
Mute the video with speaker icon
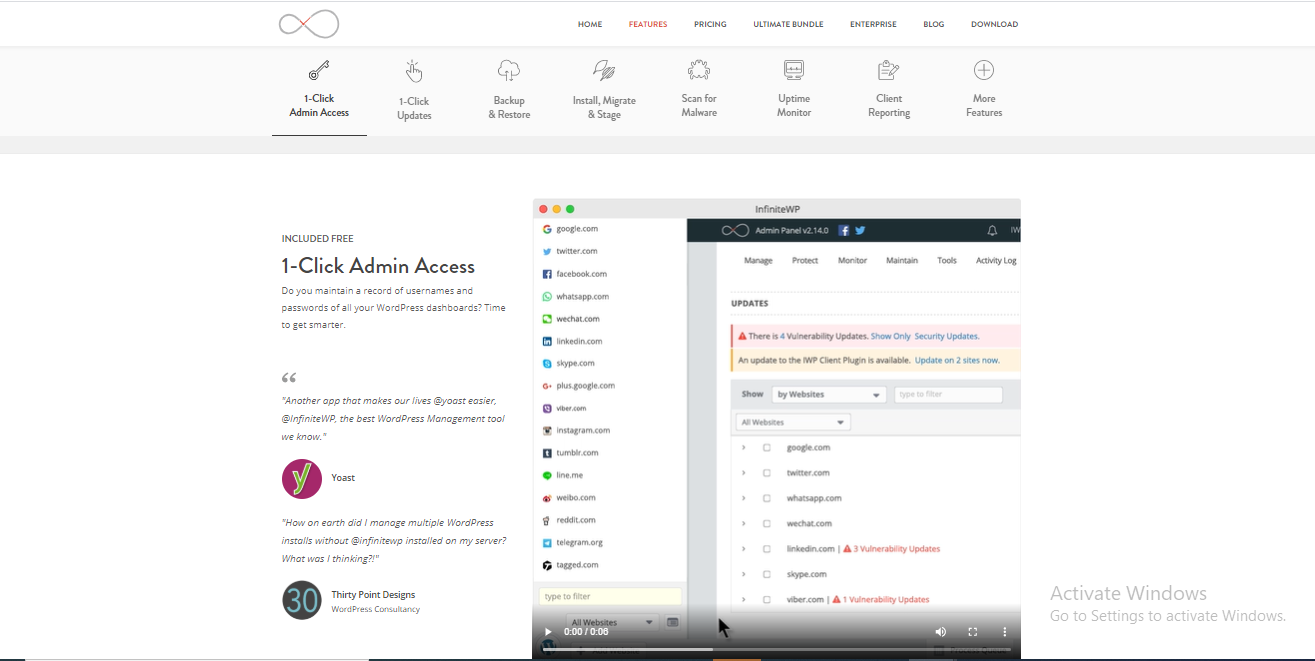(x=940, y=632)
